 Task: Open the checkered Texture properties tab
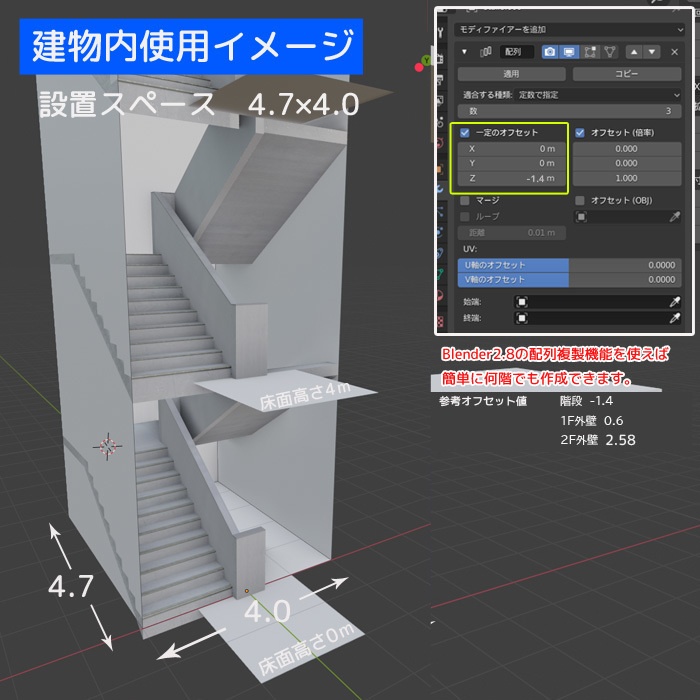pos(441,321)
